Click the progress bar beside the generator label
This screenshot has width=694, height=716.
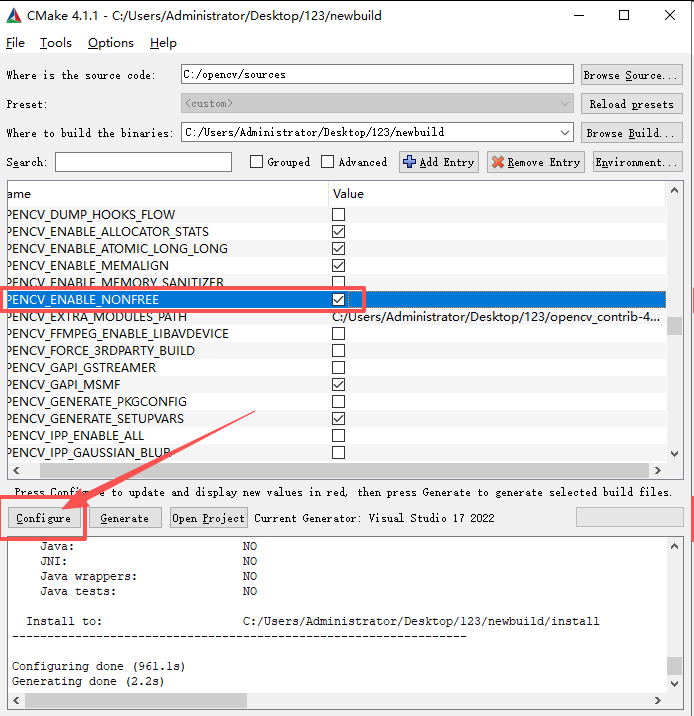point(630,517)
